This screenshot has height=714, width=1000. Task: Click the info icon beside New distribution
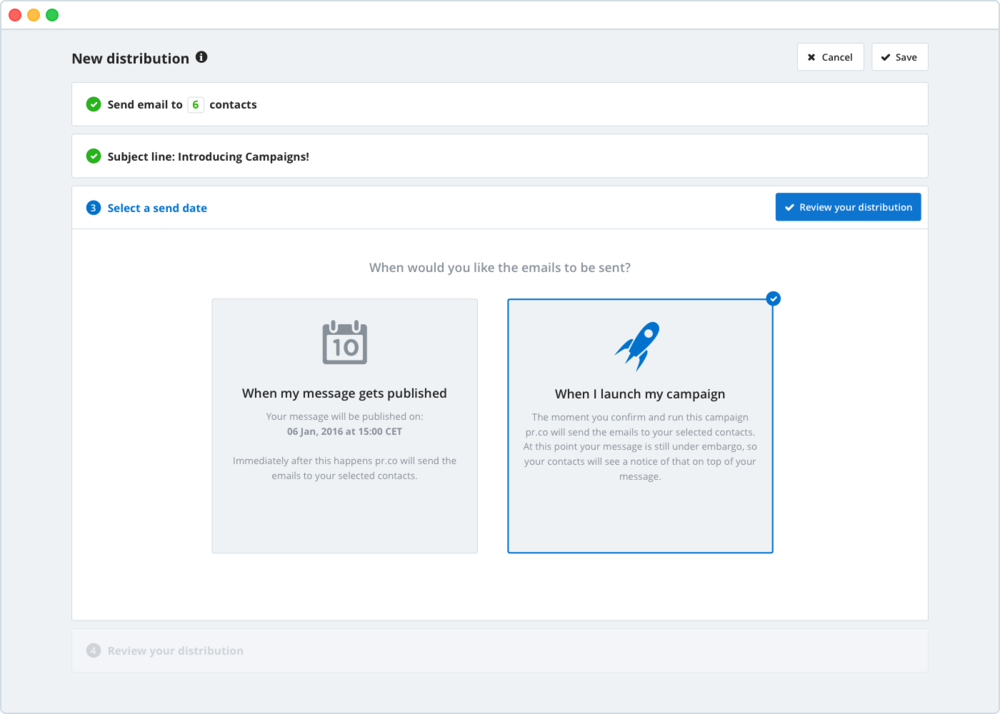201,58
